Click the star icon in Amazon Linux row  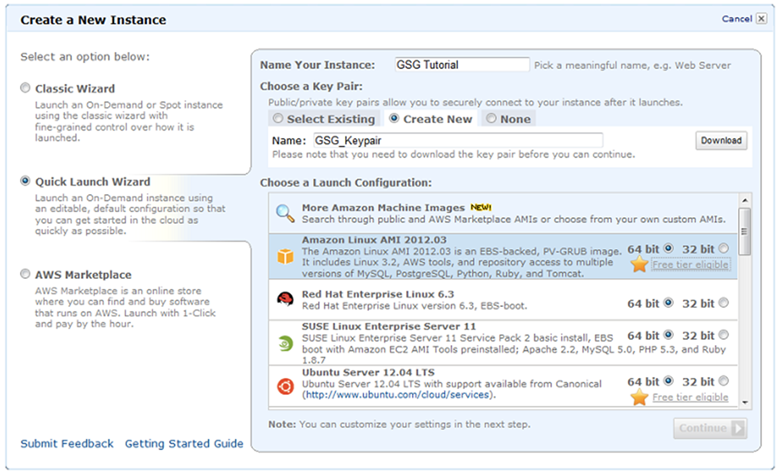(x=639, y=264)
